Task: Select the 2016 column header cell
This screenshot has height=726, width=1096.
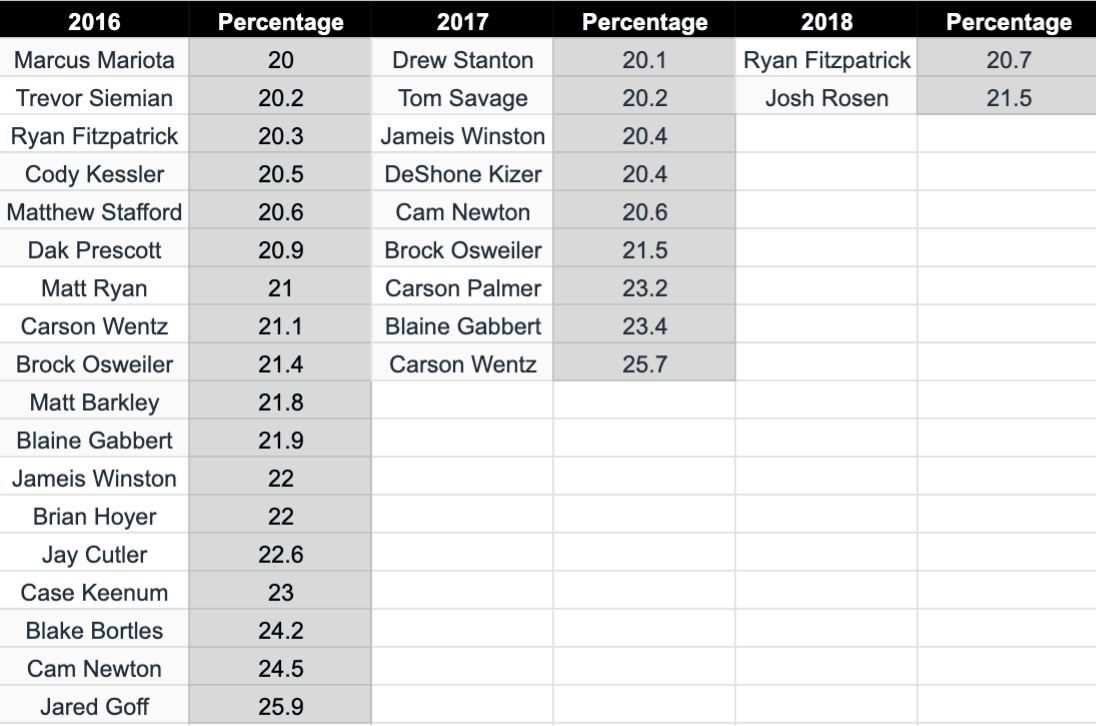Action: pos(94,21)
